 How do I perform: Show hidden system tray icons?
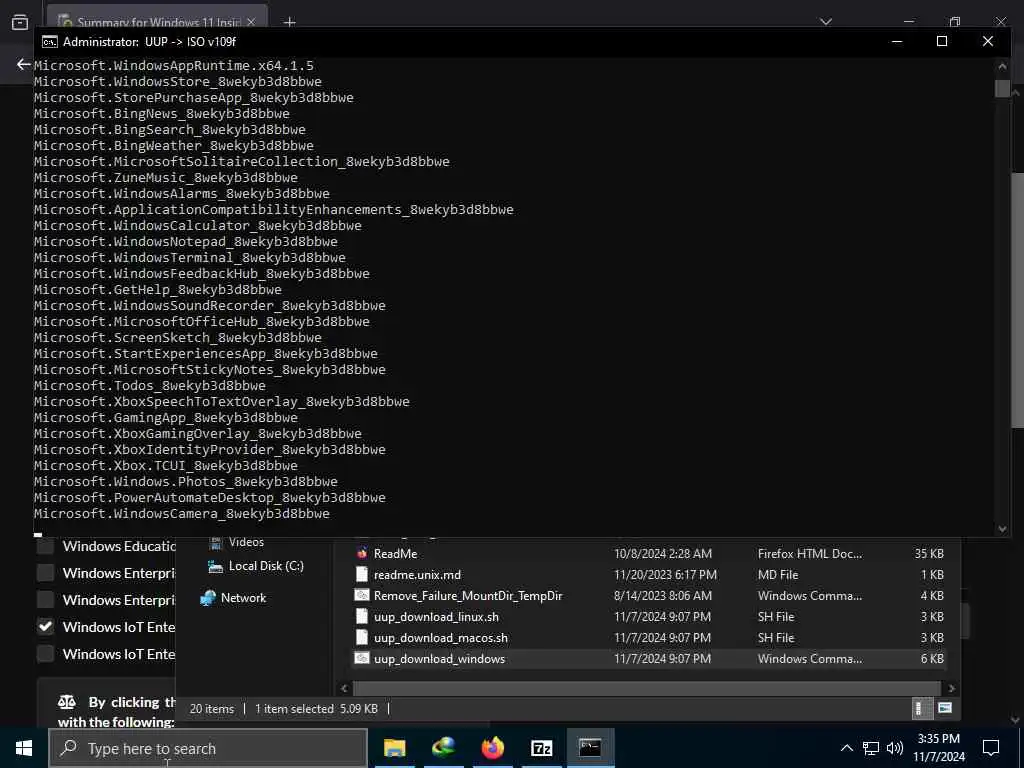click(x=846, y=748)
